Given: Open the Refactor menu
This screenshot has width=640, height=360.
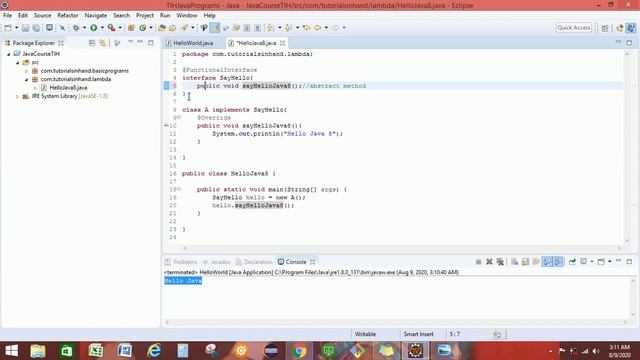Looking at the screenshot, I should pos(68,16).
